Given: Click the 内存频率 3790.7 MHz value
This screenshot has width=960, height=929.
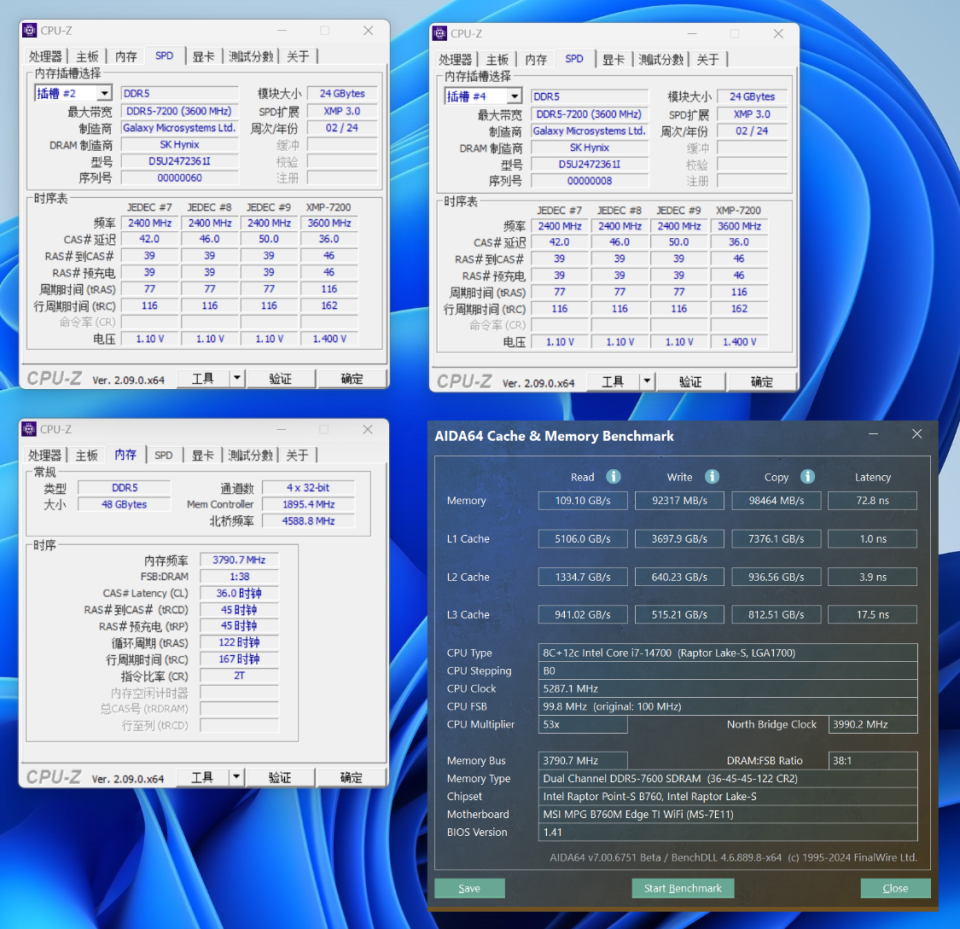Looking at the screenshot, I should [239, 560].
